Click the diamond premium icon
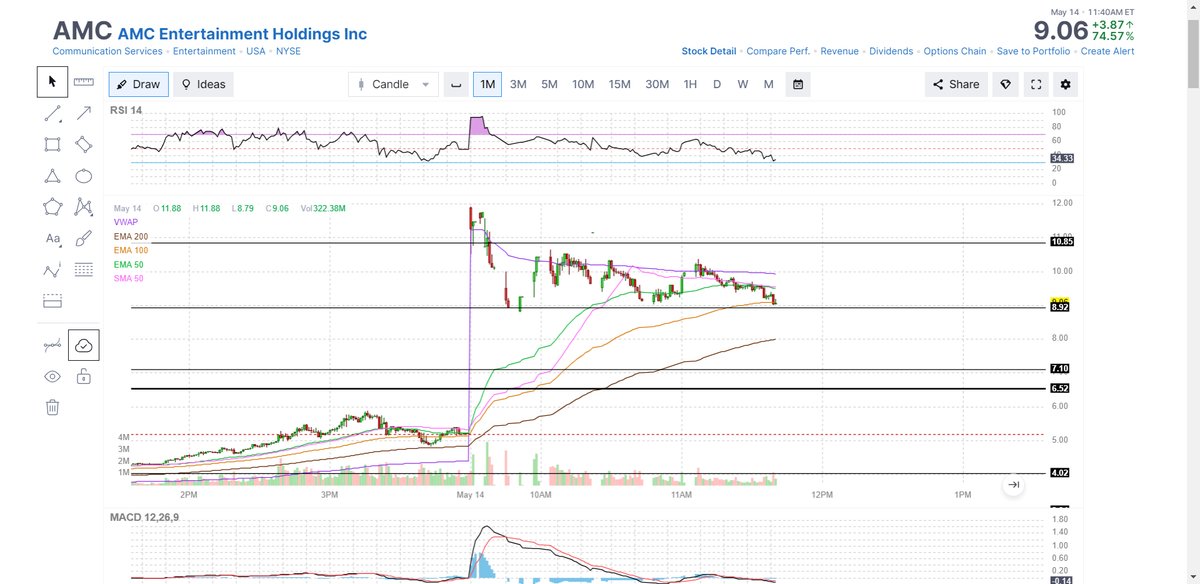 (1006, 84)
